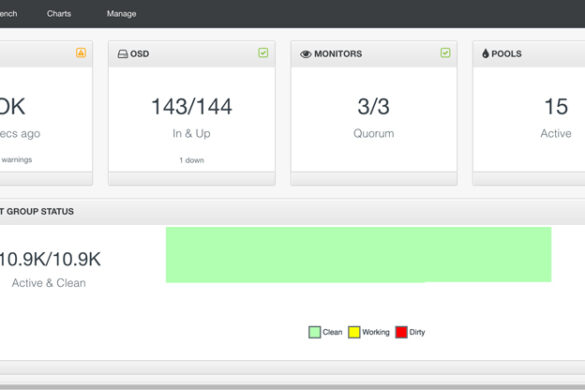Click the OSD panel title
585x390 pixels.
[x=140, y=54]
